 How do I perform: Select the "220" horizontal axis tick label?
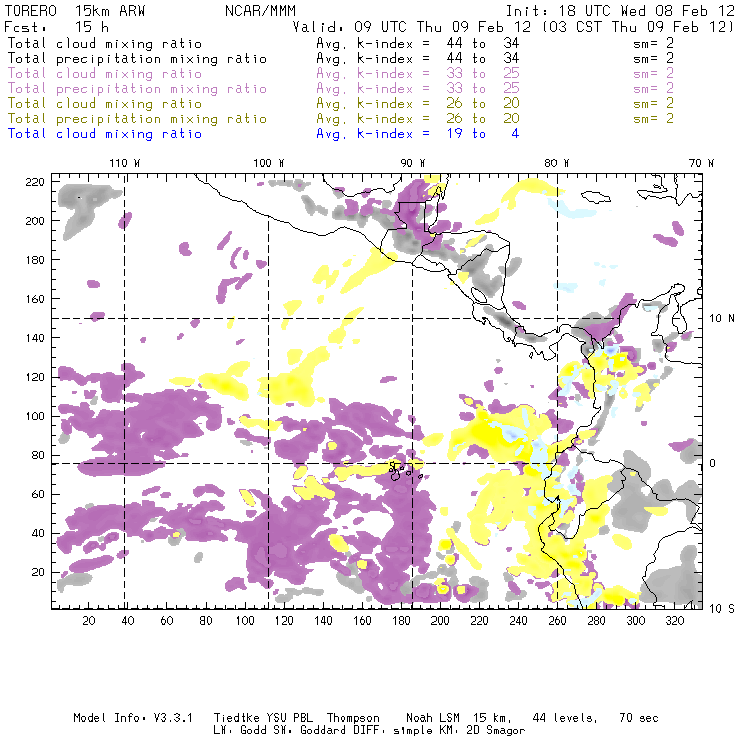coord(479,621)
